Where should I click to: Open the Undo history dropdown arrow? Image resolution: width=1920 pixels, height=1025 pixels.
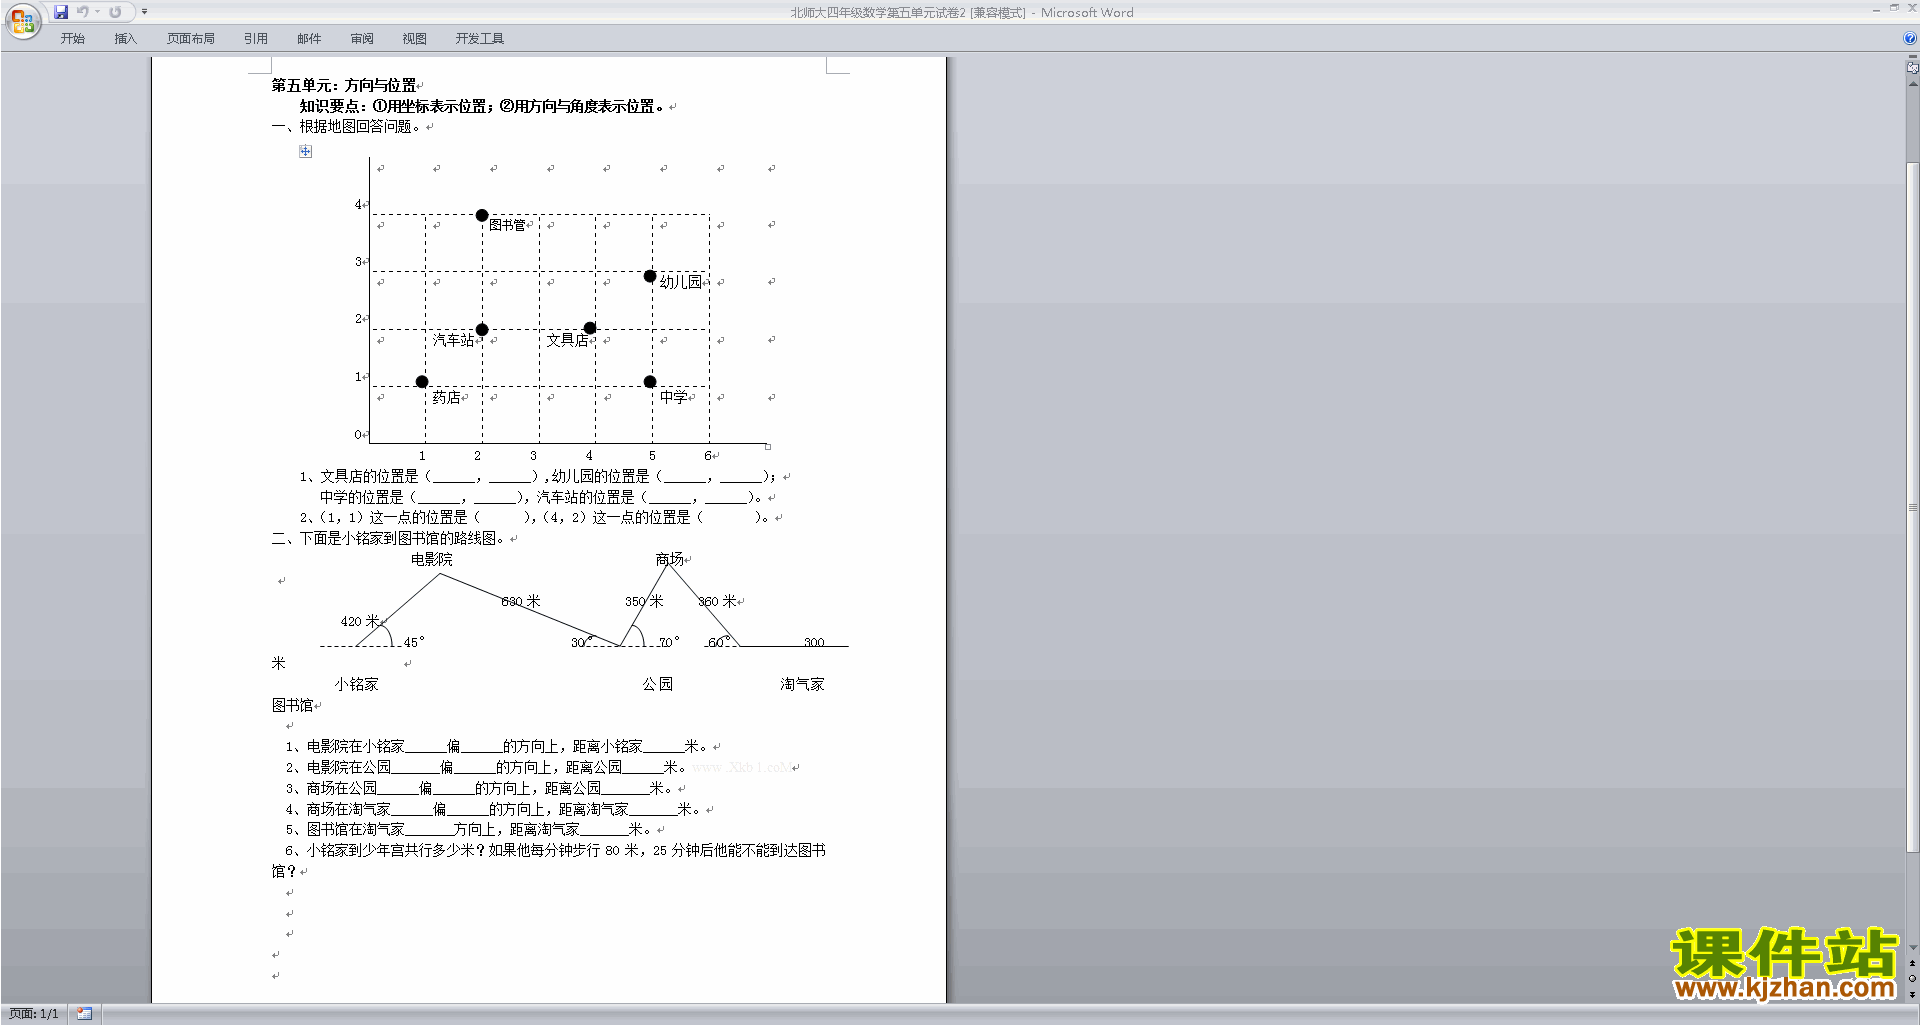[98, 12]
